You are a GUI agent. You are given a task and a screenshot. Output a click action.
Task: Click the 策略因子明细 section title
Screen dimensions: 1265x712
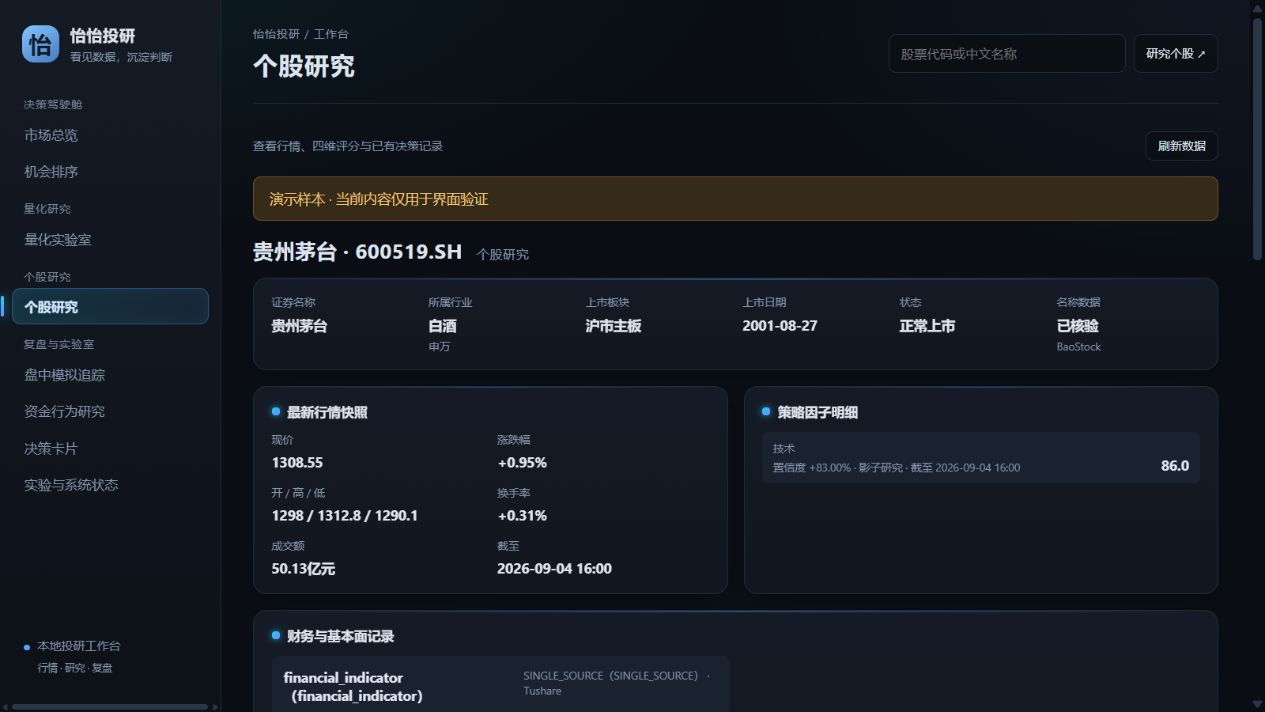[x=817, y=412]
